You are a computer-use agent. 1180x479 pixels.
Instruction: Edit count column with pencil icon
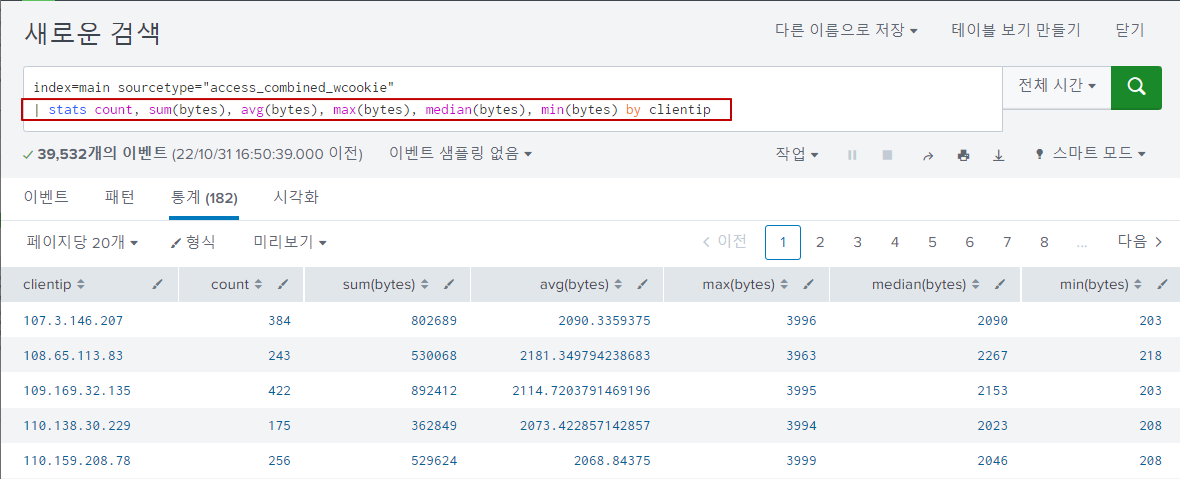coord(283,284)
